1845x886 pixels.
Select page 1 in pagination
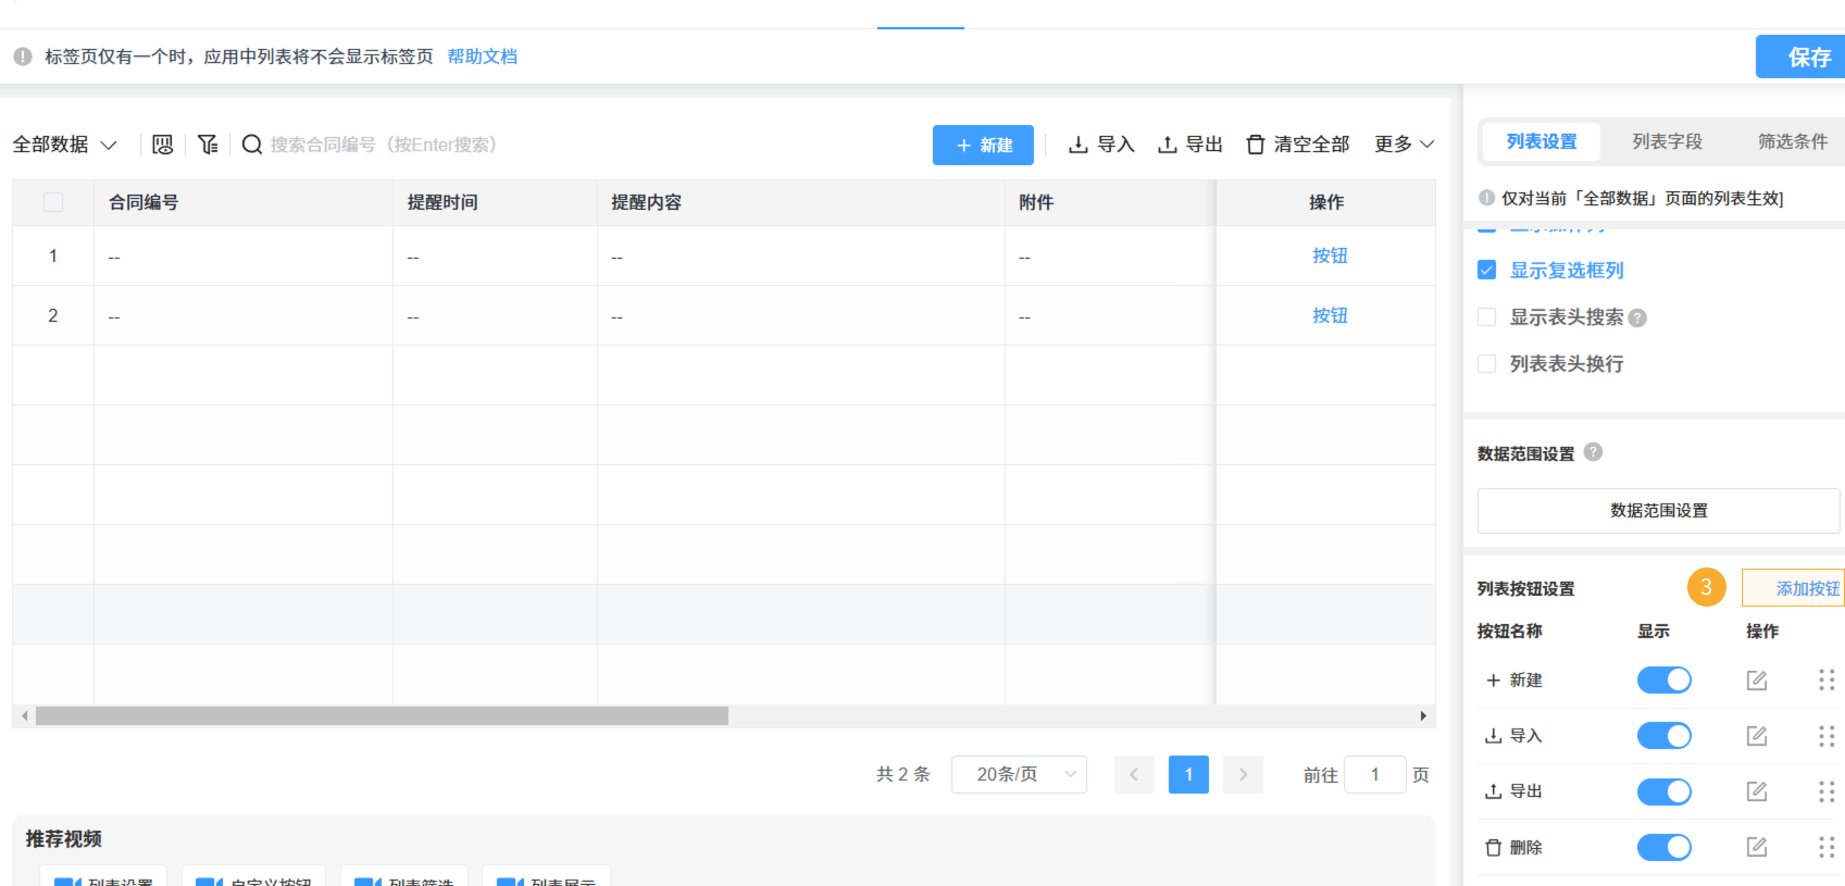click(1188, 774)
